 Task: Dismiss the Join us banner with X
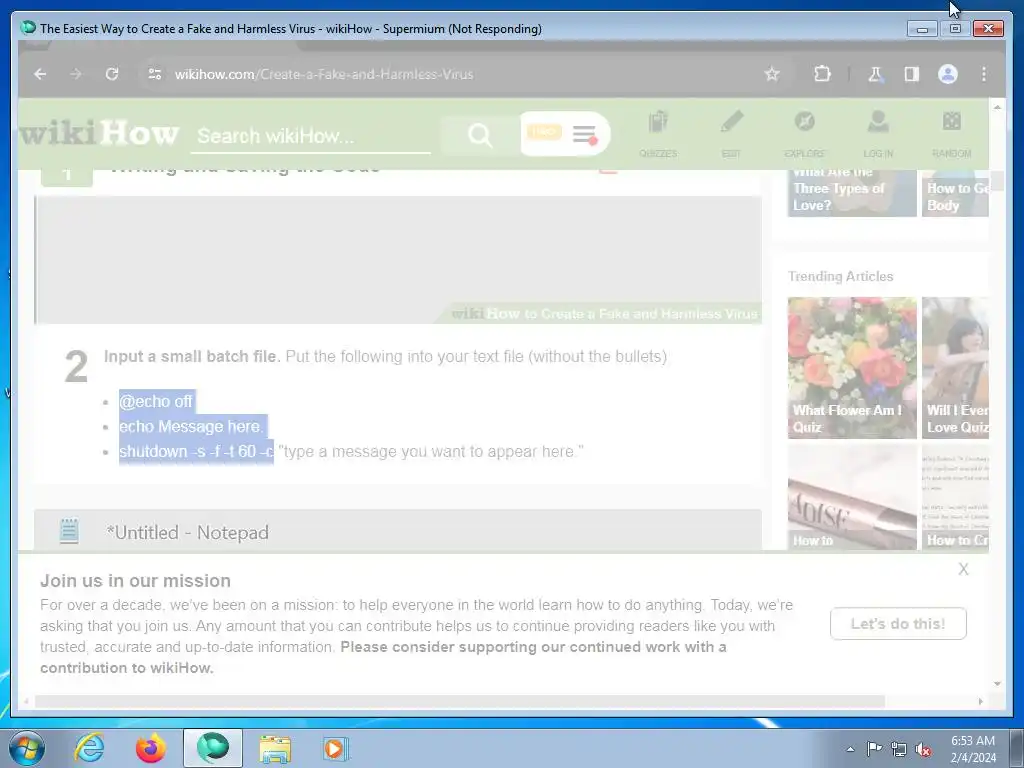(963, 569)
